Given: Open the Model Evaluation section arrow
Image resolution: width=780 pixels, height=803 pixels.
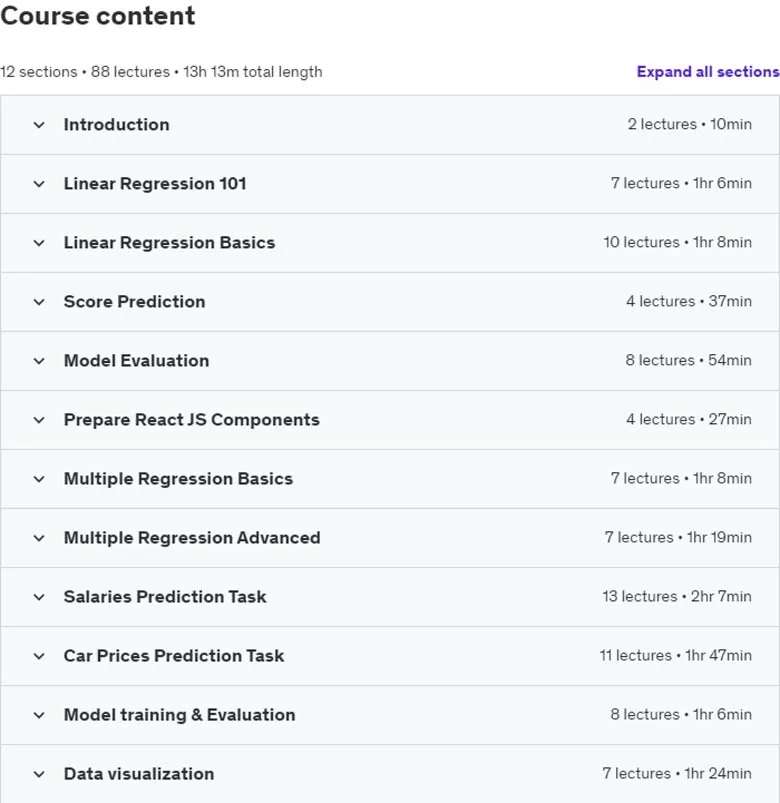Looking at the screenshot, I should (39, 361).
